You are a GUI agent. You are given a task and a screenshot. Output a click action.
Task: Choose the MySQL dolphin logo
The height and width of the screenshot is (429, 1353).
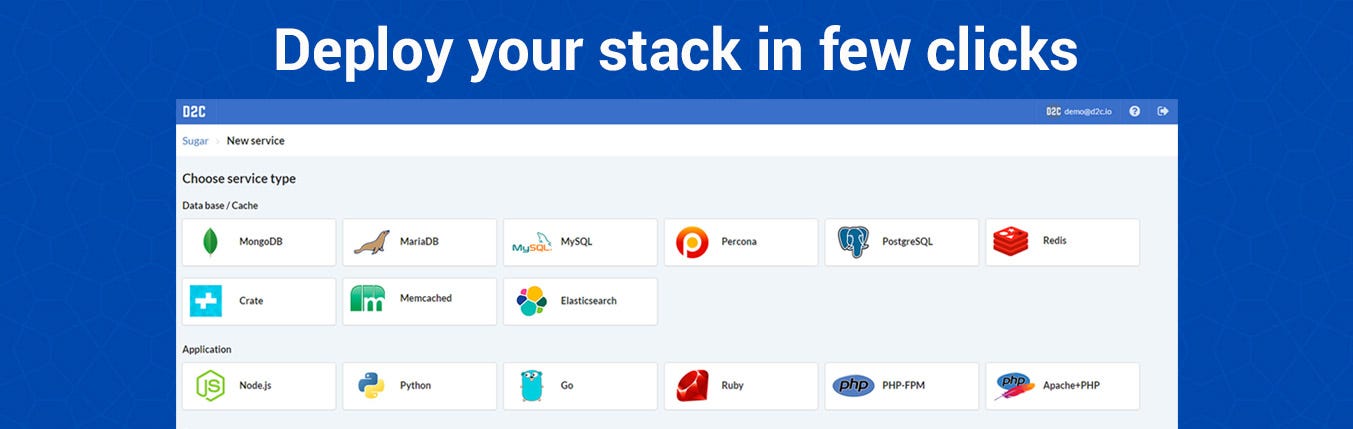coord(531,243)
